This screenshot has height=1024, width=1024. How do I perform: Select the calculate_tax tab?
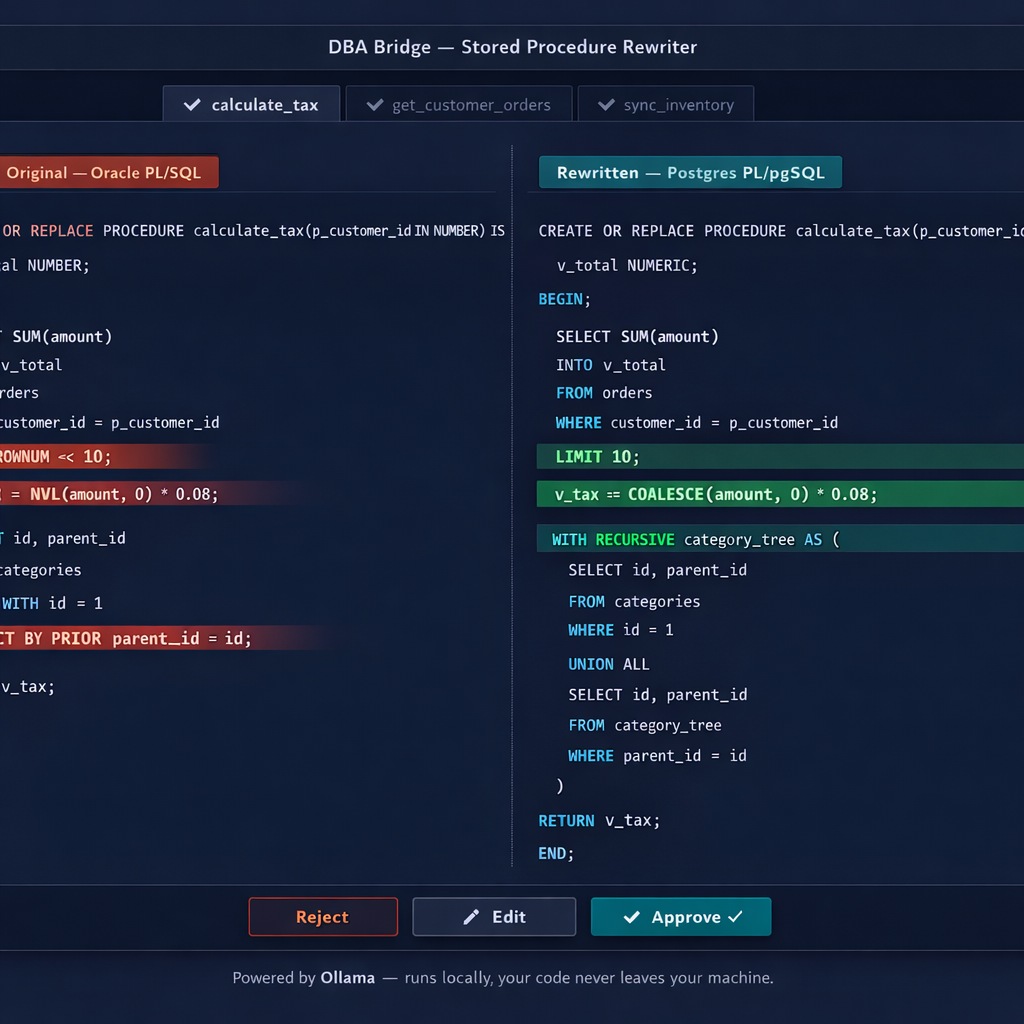coord(251,104)
